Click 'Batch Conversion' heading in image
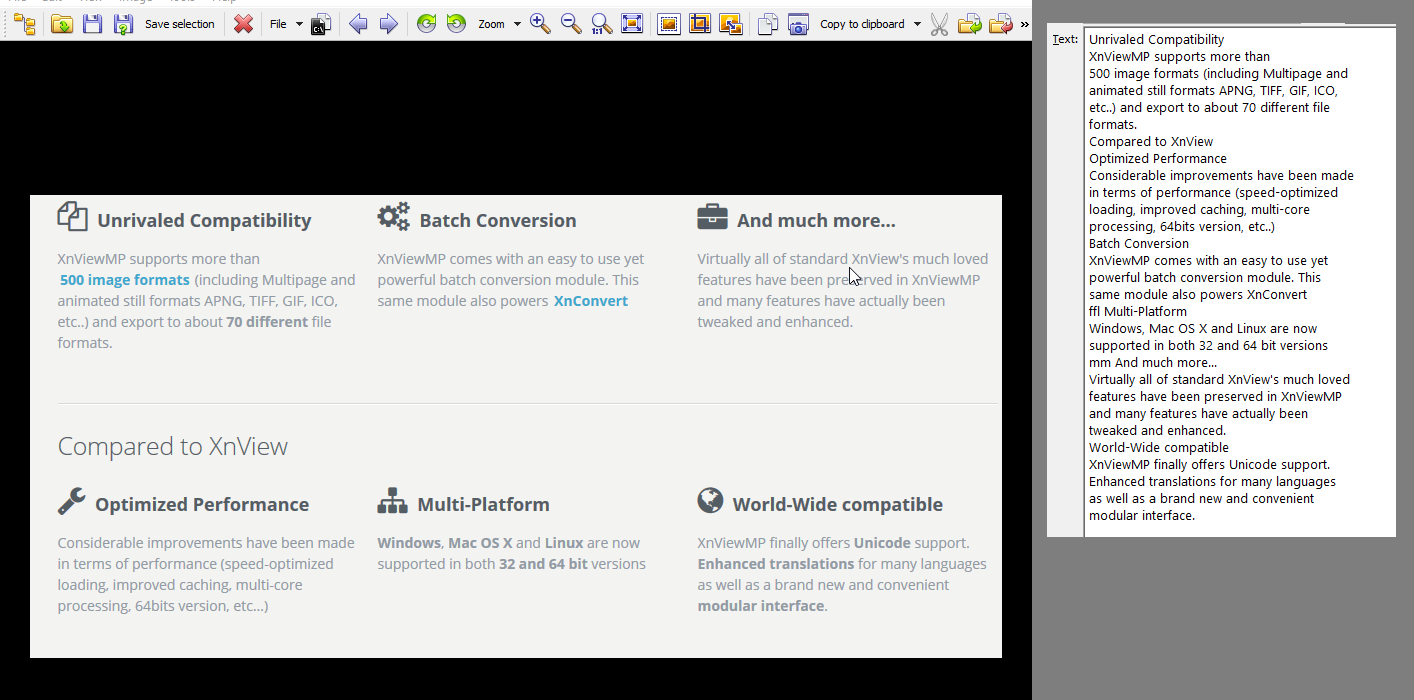The width and height of the screenshot is (1414, 700). [x=498, y=221]
